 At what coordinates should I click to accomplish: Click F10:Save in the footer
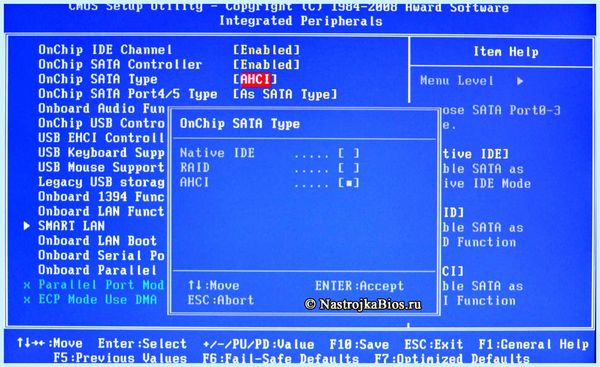point(359,344)
